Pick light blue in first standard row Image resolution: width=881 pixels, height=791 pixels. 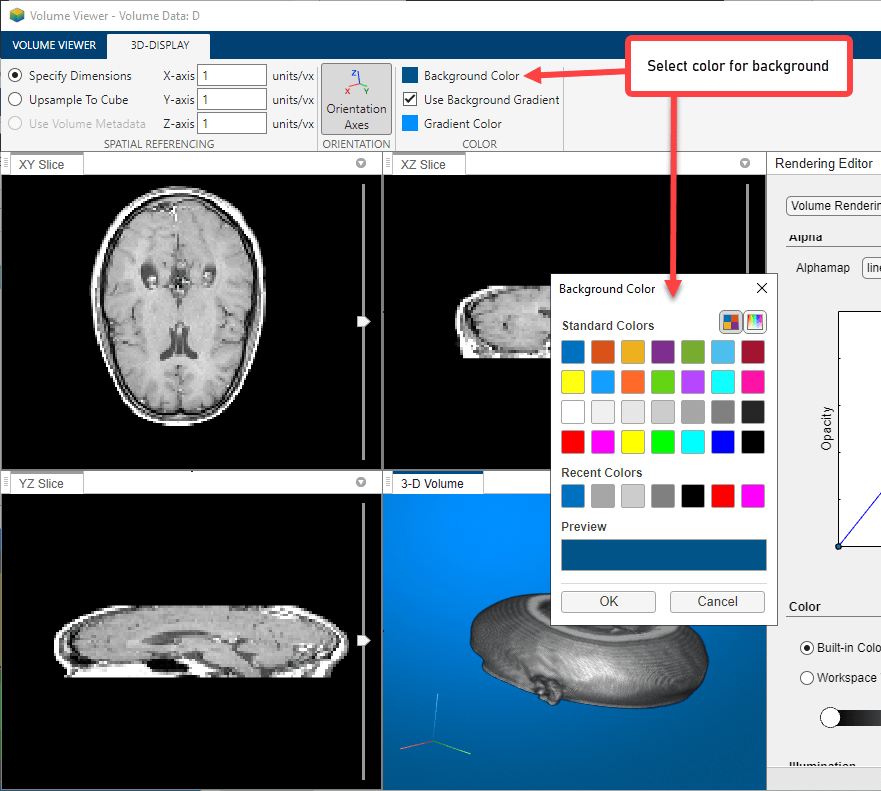723,352
